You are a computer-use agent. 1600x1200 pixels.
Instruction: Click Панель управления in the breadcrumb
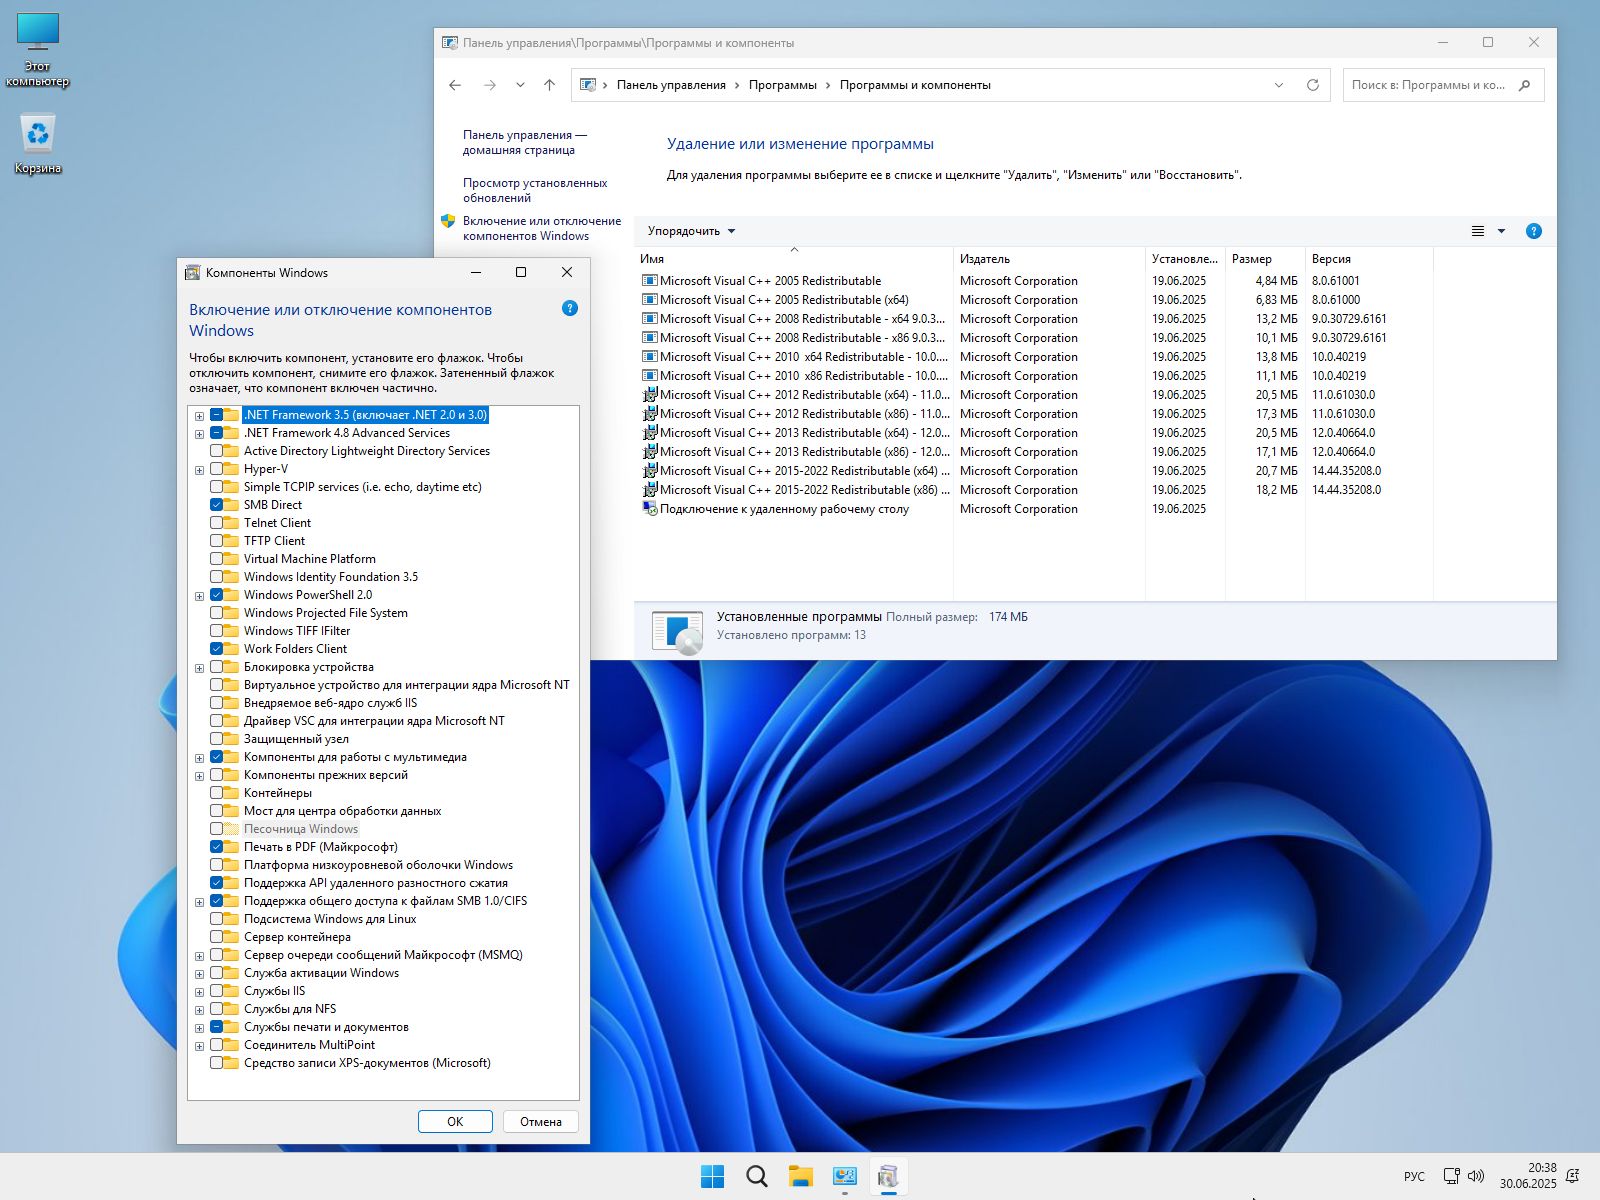pos(671,85)
